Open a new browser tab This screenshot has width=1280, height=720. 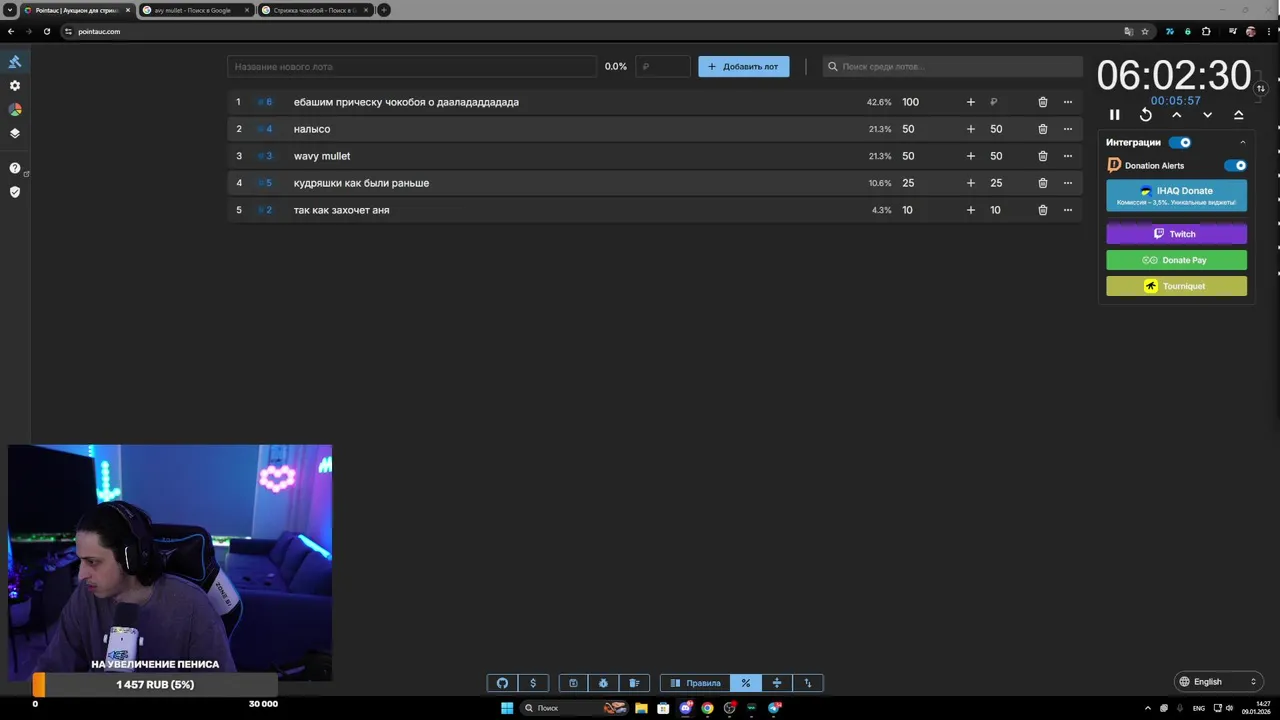coord(384,10)
